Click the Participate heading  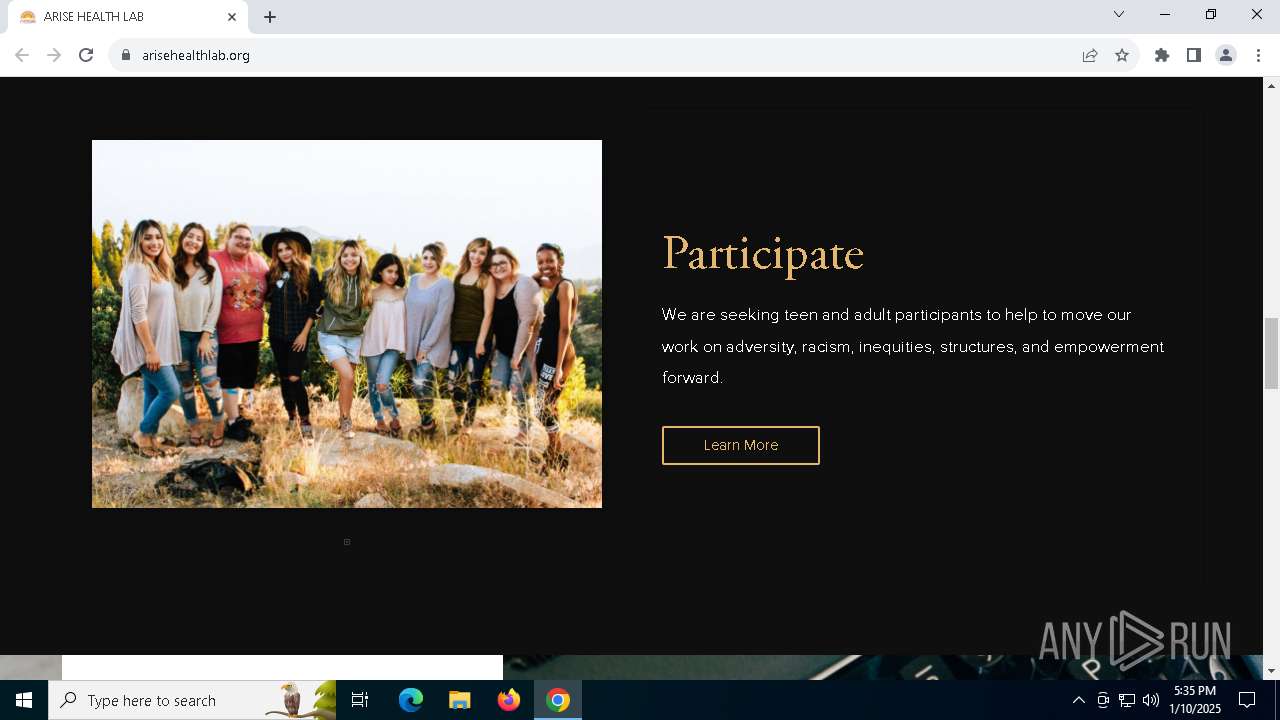point(763,253)
